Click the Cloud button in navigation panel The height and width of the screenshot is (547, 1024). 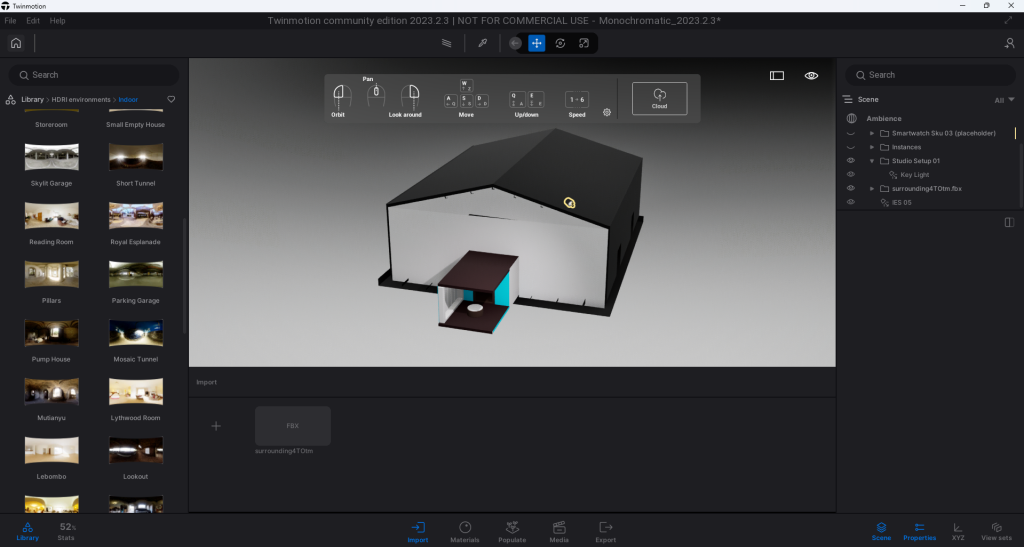tap(659, 98)
